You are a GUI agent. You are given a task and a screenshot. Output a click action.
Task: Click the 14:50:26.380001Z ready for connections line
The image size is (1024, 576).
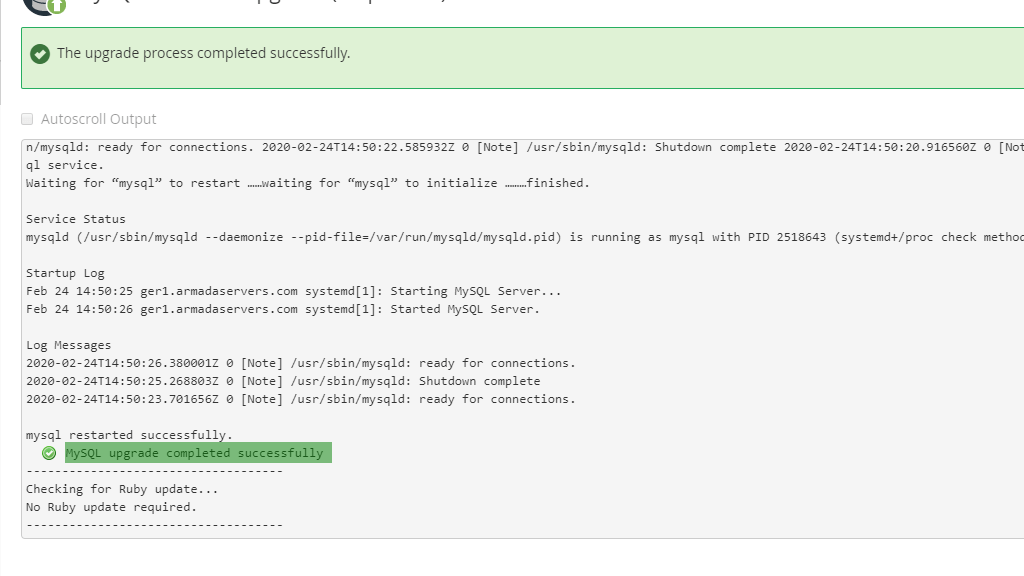click(301, 363)
